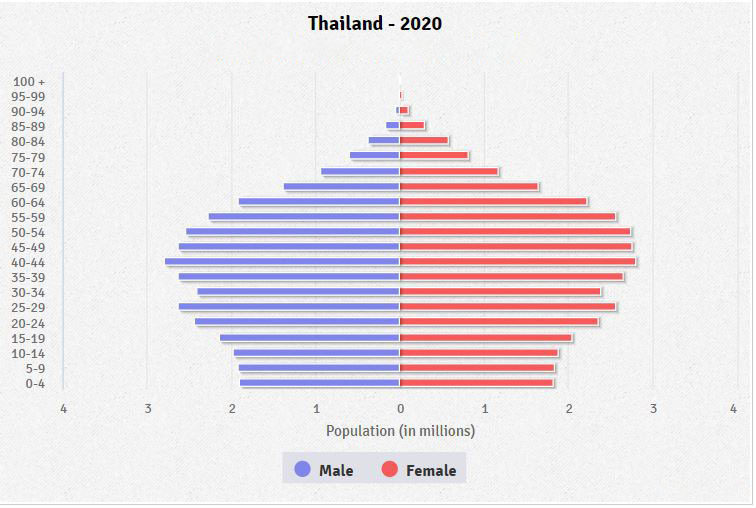The width and height of the screenshot is (756, 508).
Task: Click the 100 + age group label
Action: [29, 81]
